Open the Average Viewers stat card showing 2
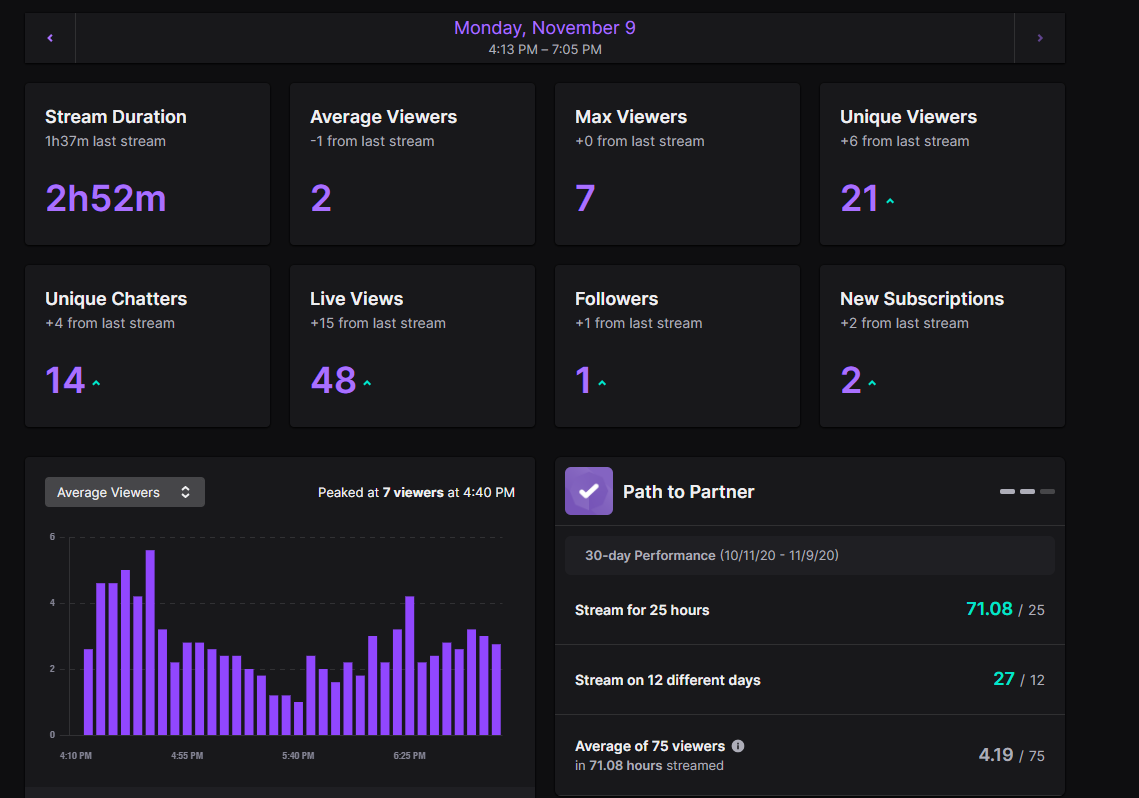 (413, 164)
